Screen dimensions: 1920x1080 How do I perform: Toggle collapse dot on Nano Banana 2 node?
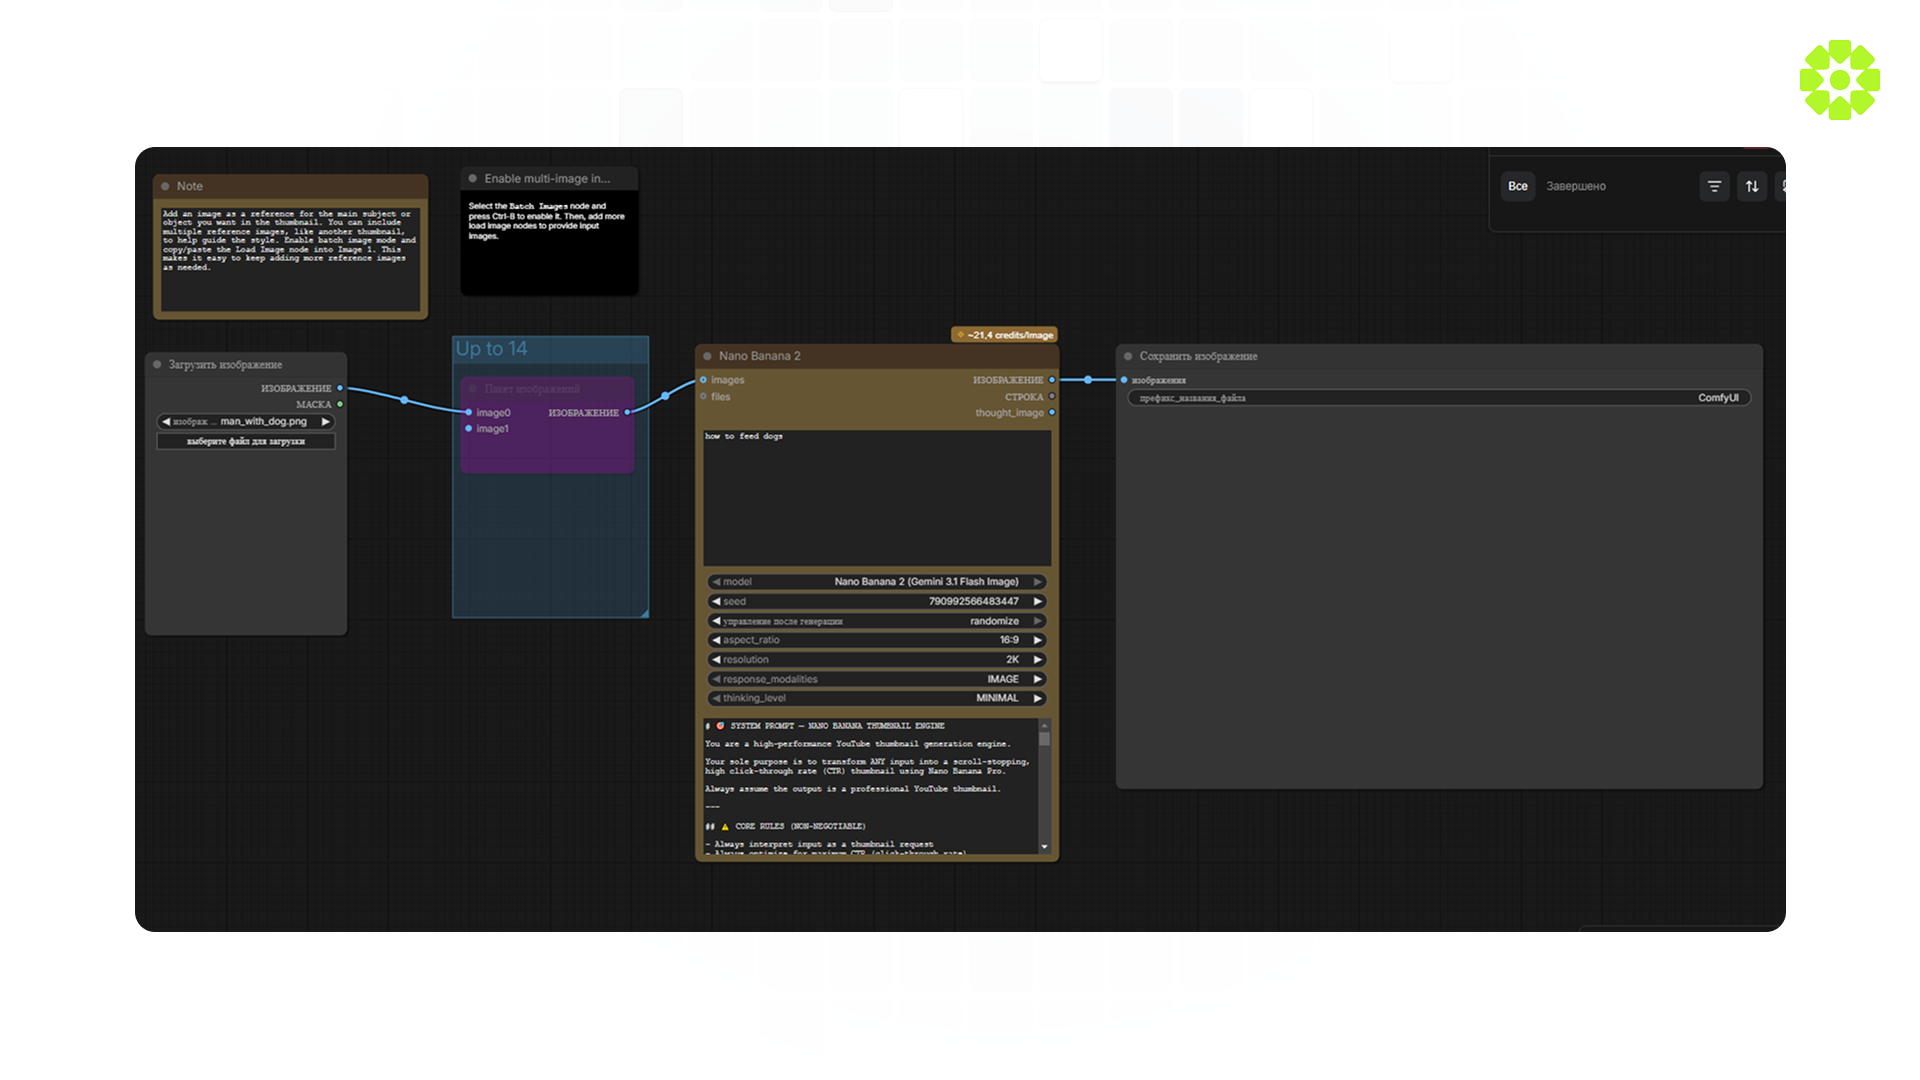point(707,356)
